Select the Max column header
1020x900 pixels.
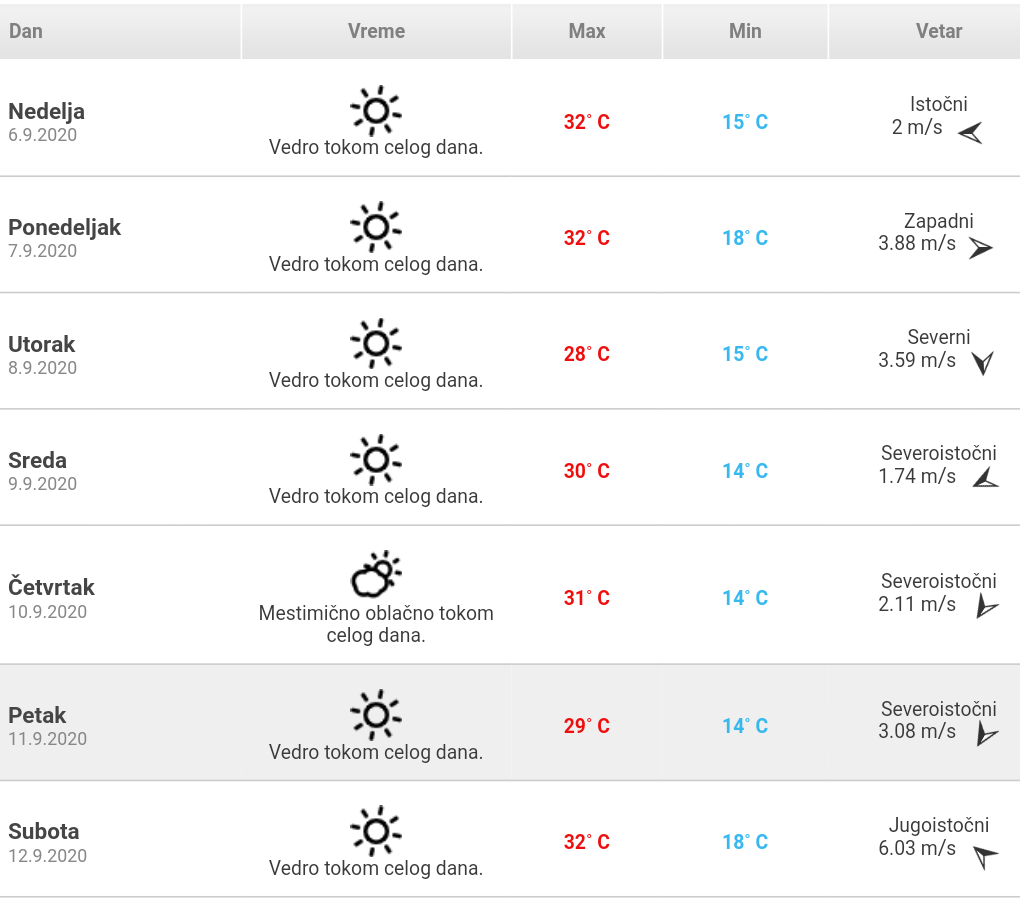point(587,31)
